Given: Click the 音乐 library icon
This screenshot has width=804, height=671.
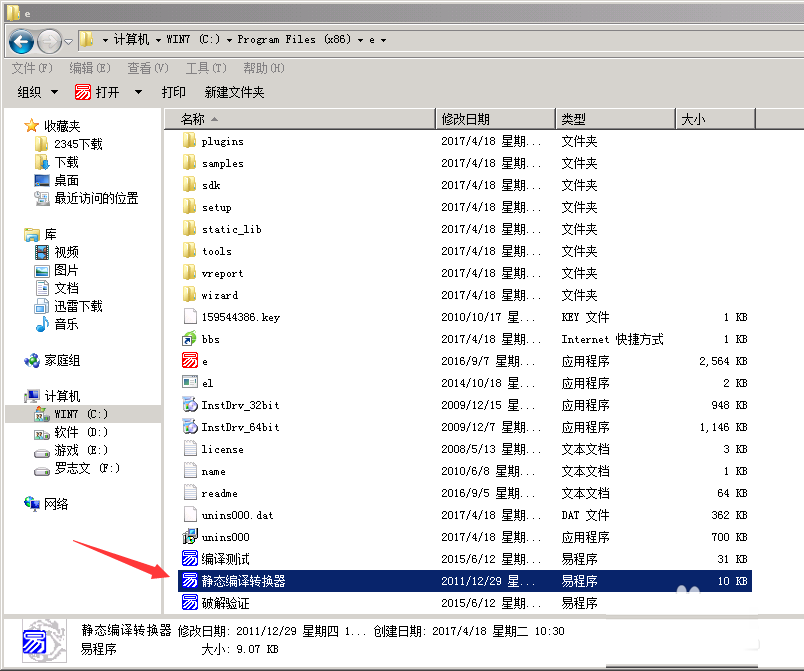Looking at the screenshot, I should 42,324.
